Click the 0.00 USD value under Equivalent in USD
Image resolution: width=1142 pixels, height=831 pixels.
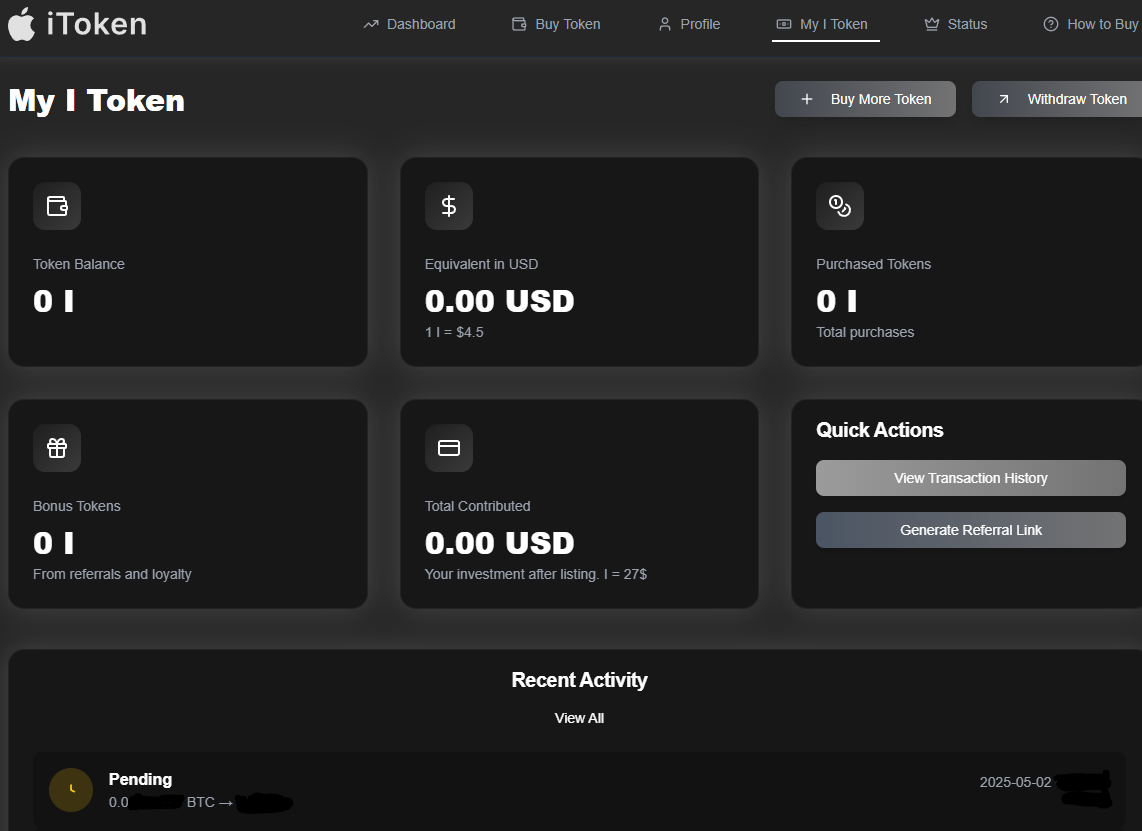(500, 301)
